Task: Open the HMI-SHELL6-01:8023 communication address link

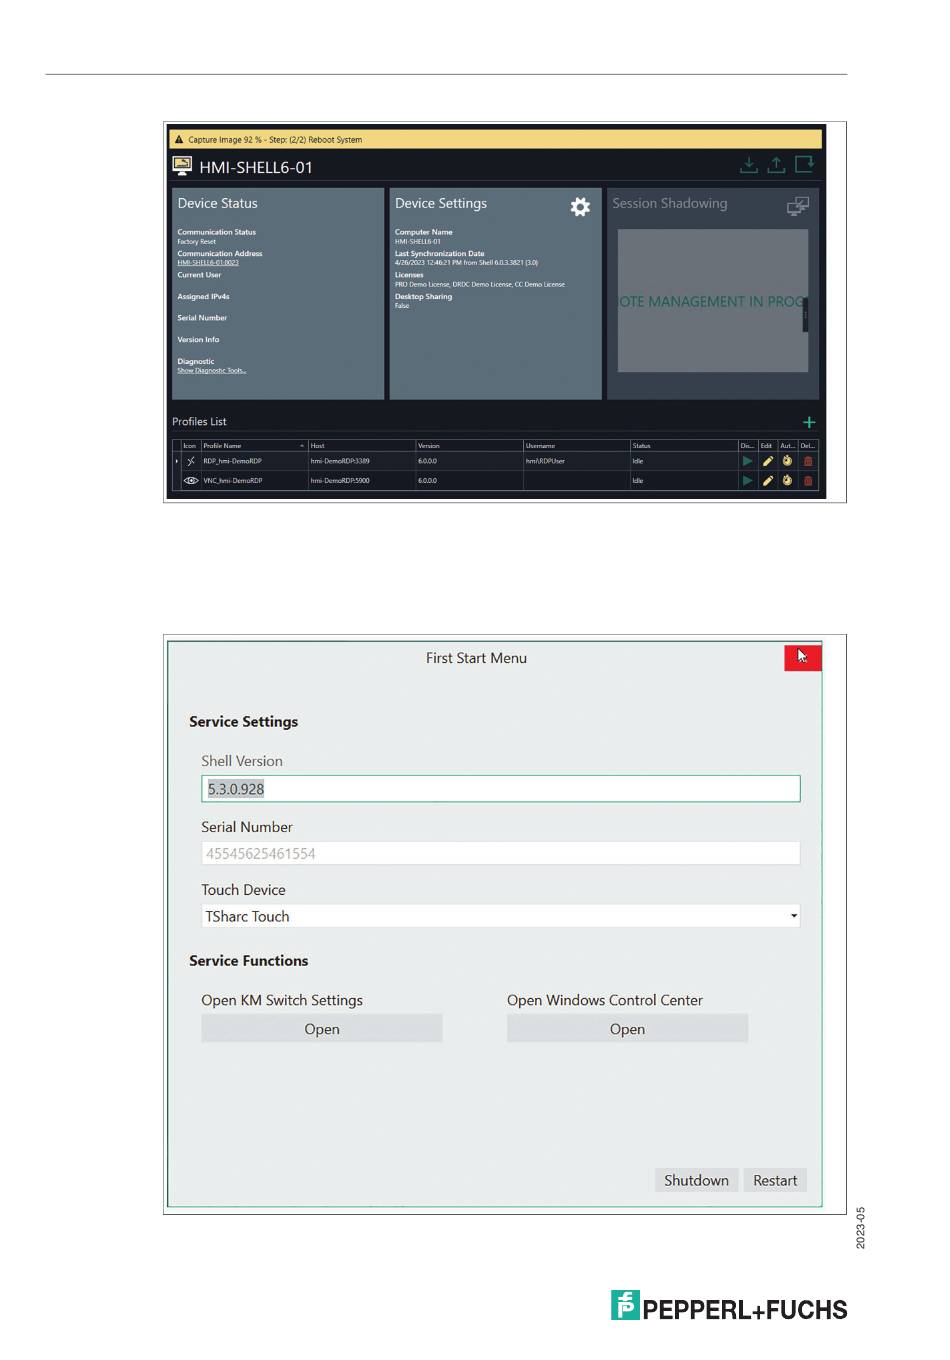Action: pos(208,263)
